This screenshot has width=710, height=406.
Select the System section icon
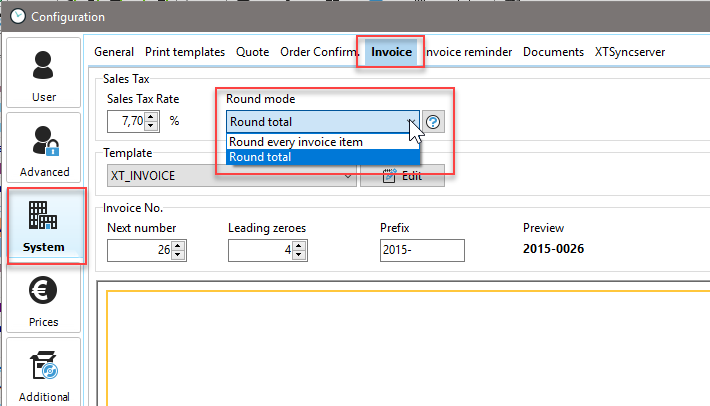(x=44, y=224)
